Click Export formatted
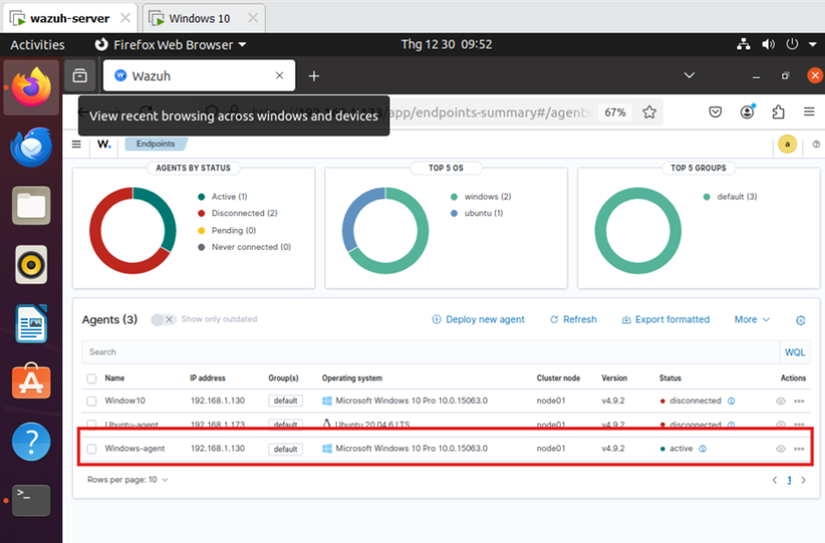The height and width of the screenshot is (543, 825). (666, 319)
